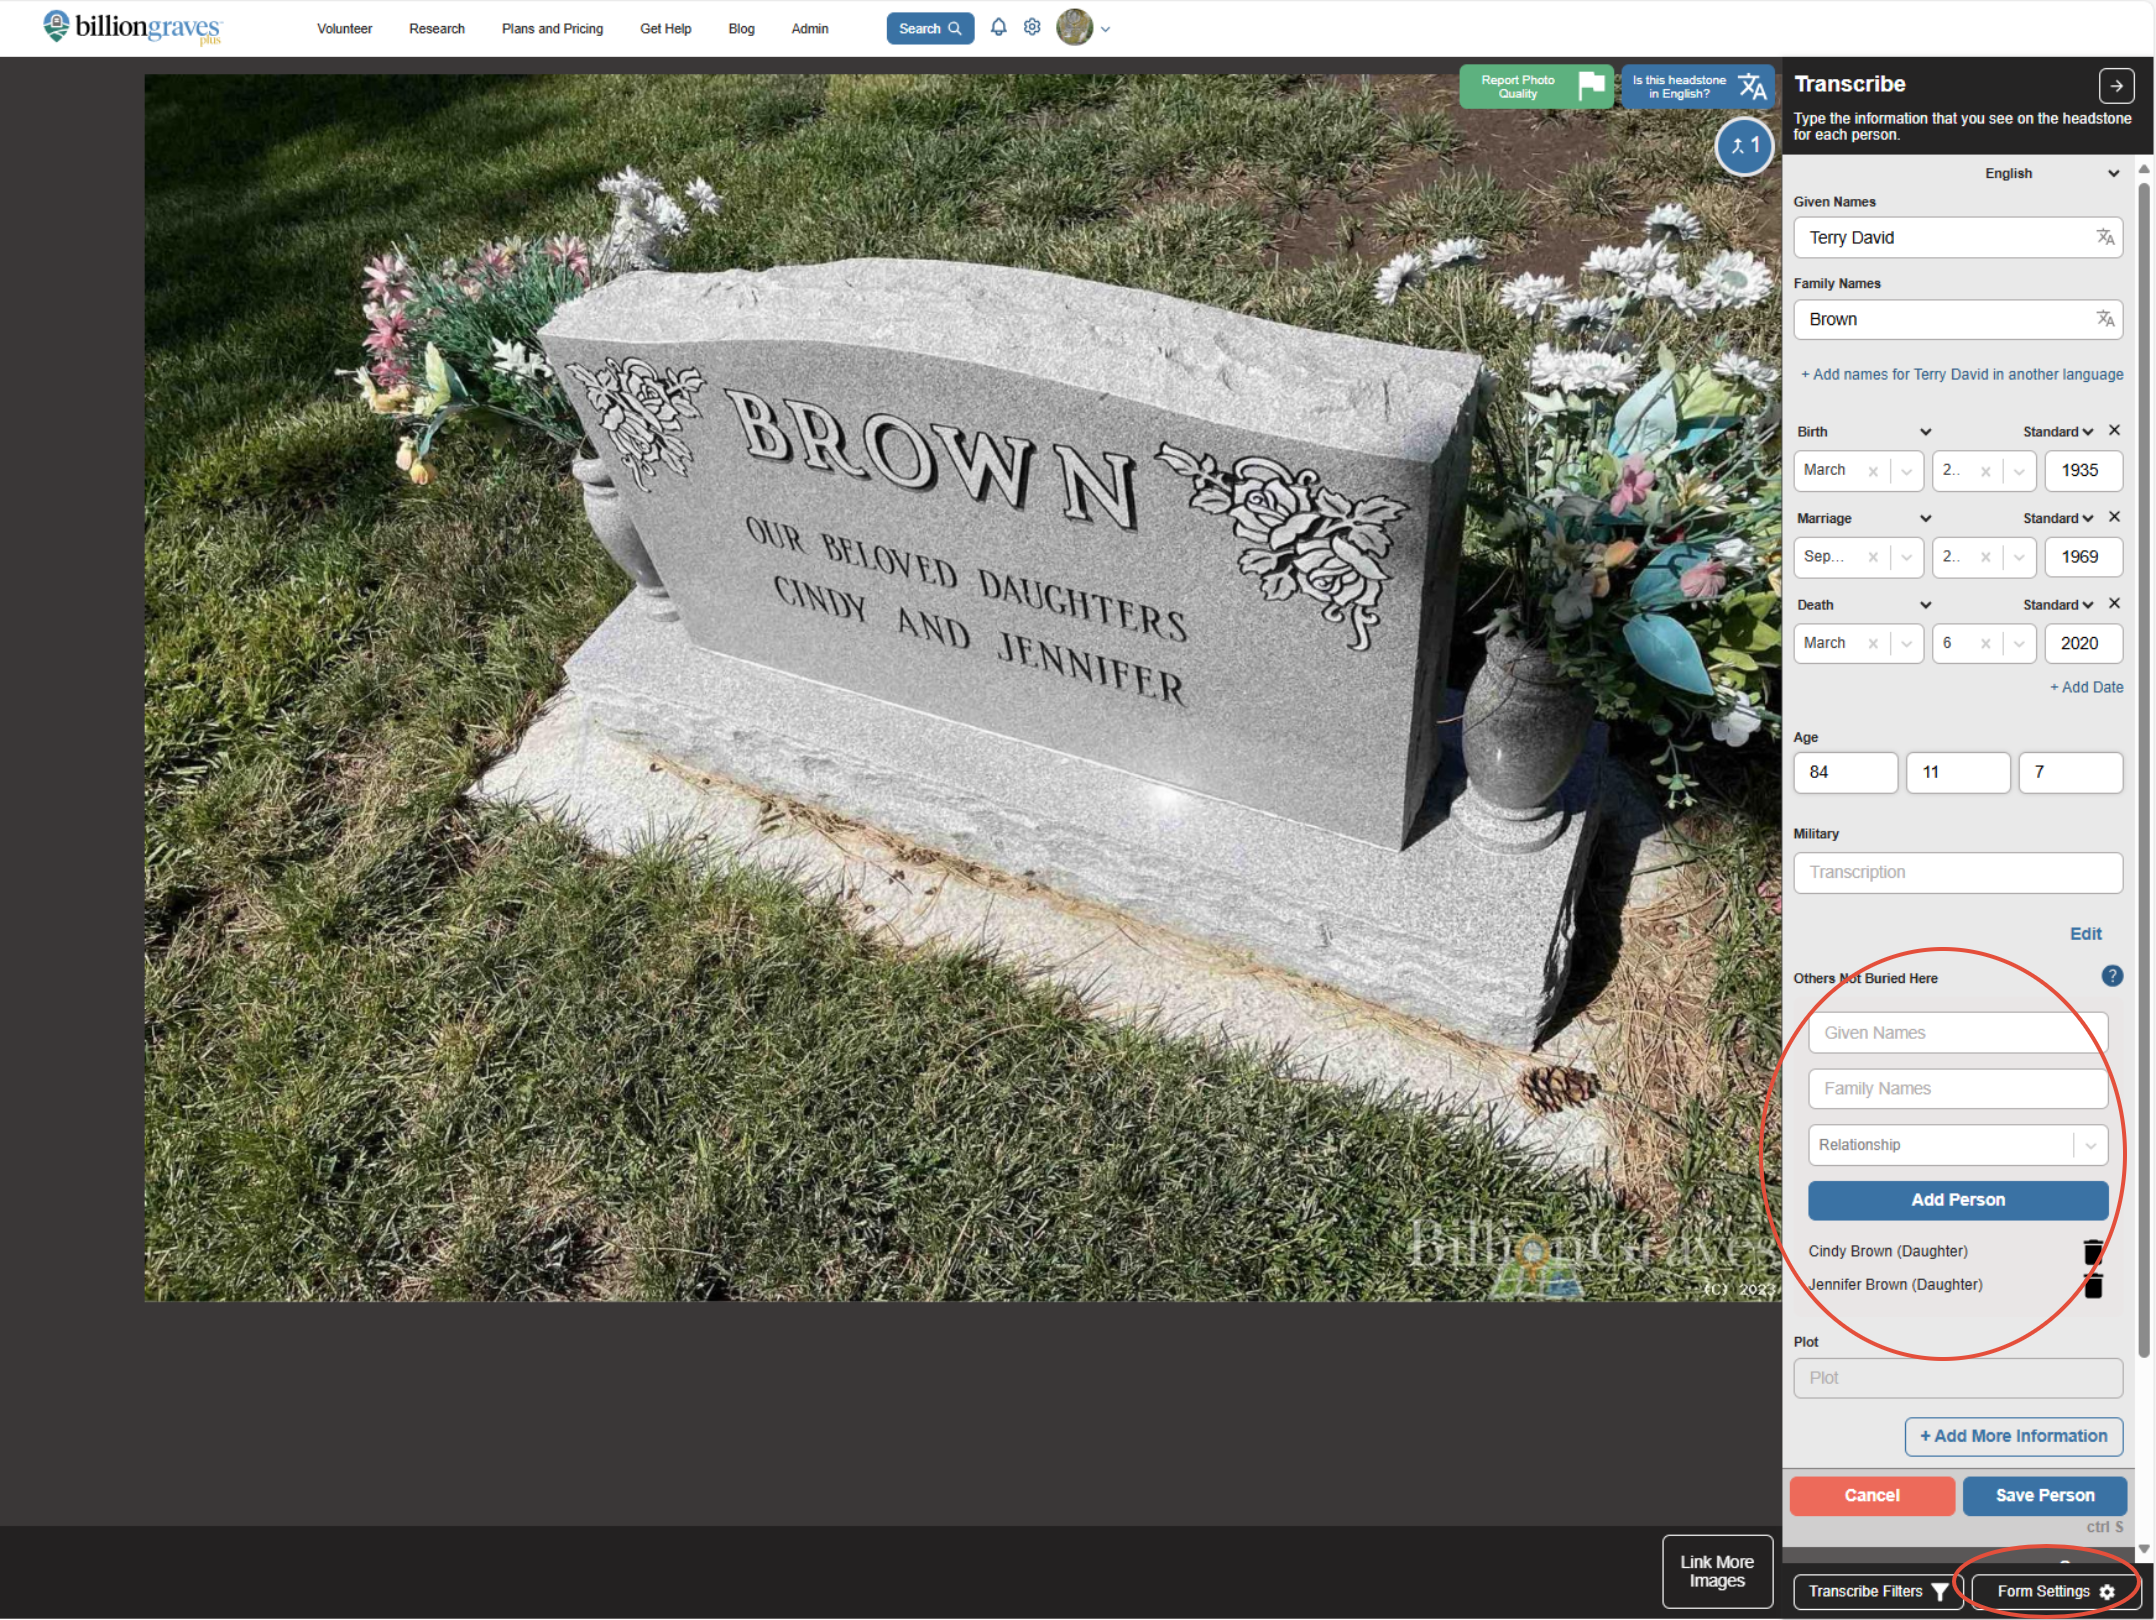Click the Military Transcription input field
The width and height of the screenshot is (2156, 1620).
click(x=1957, y=873)
